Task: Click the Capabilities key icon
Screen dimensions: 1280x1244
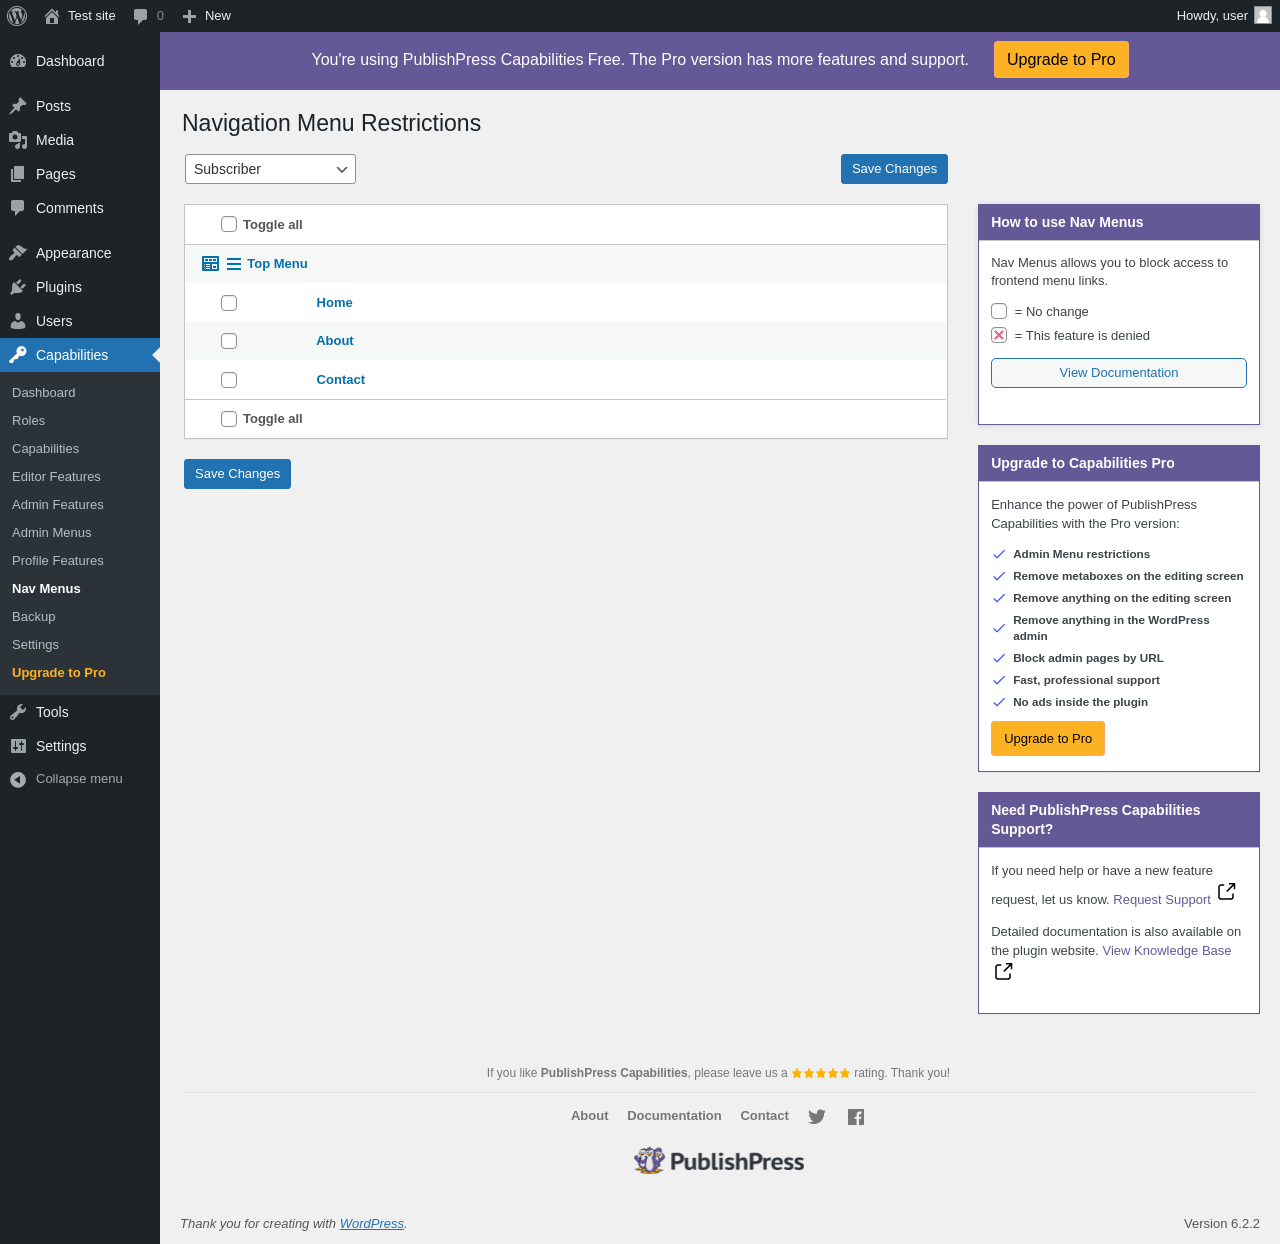Action: pyautogui.click(x=18, y=355)
